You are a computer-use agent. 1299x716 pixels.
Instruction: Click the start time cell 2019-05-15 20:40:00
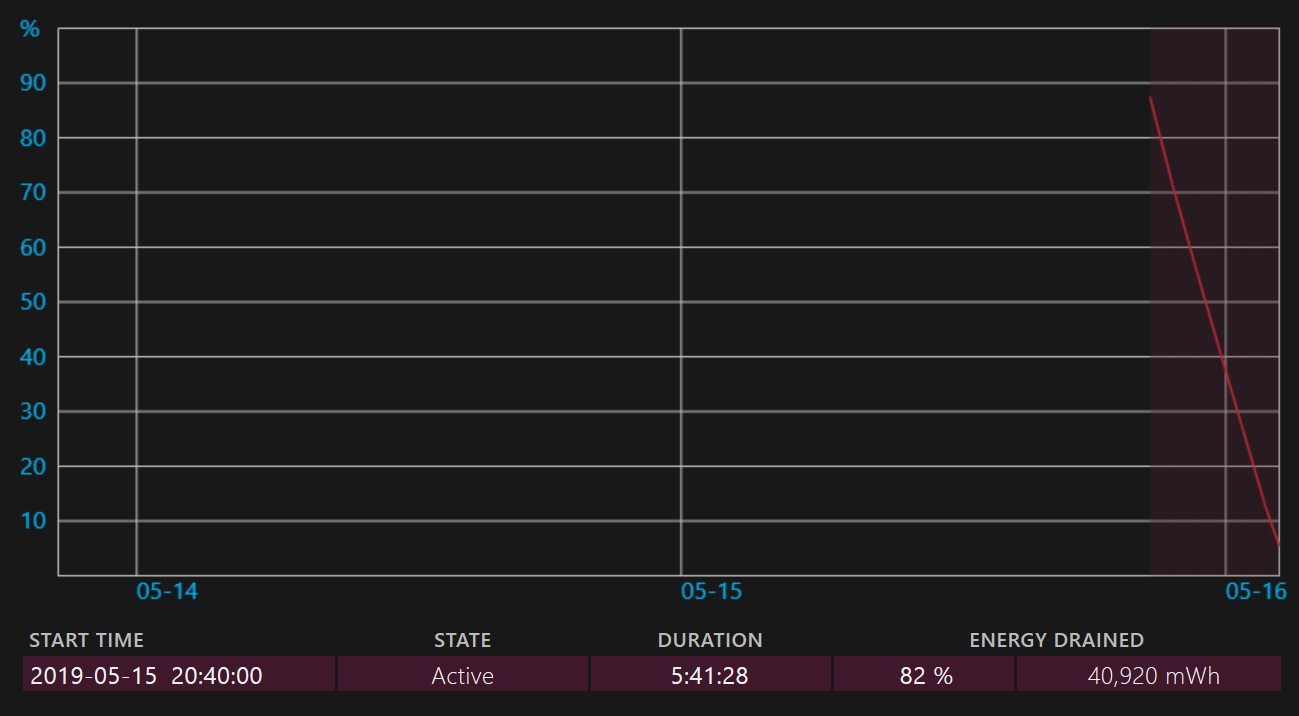click(180, 674)
